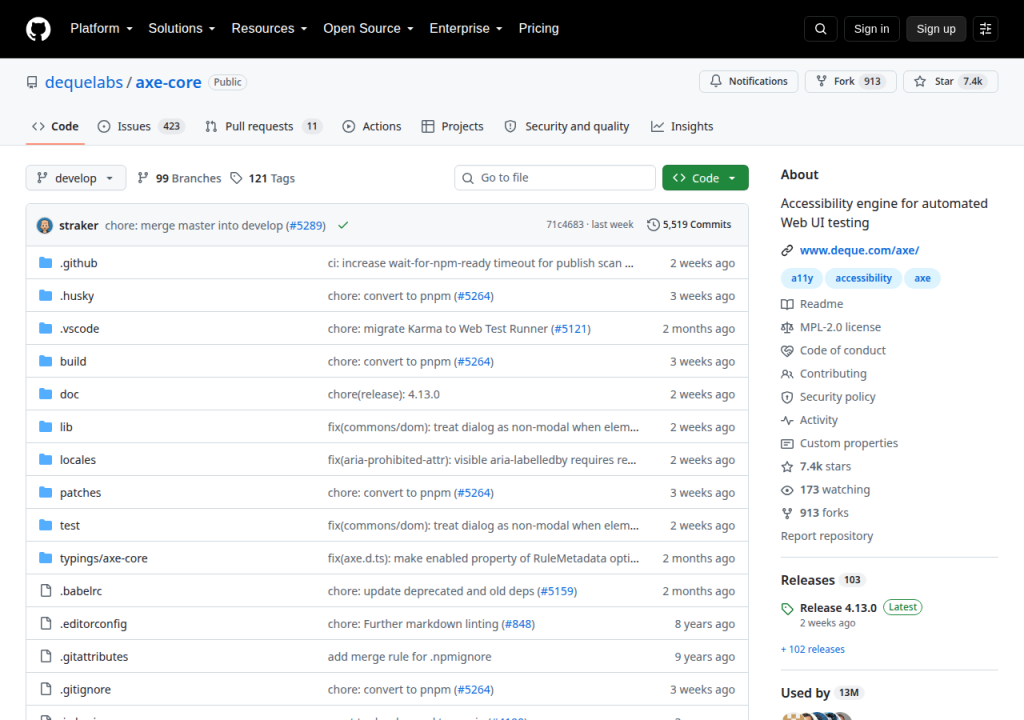1024x720 pixels.
Task: Open the MPL-2.0 license link
Action: click(x=831, y=327)
